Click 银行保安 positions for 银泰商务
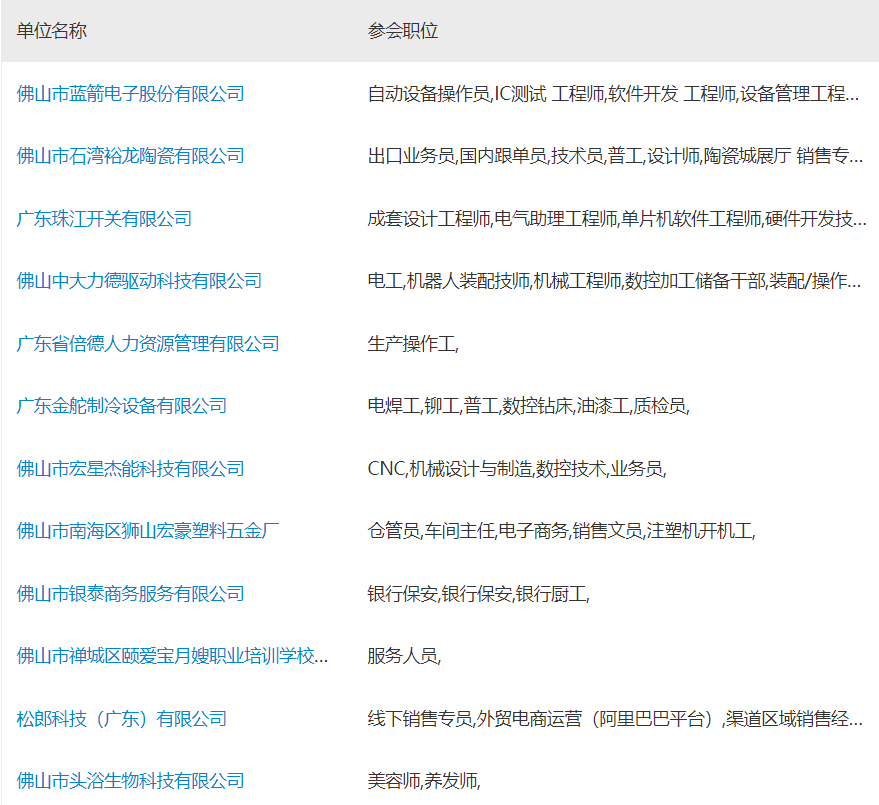 click(479, 594)
